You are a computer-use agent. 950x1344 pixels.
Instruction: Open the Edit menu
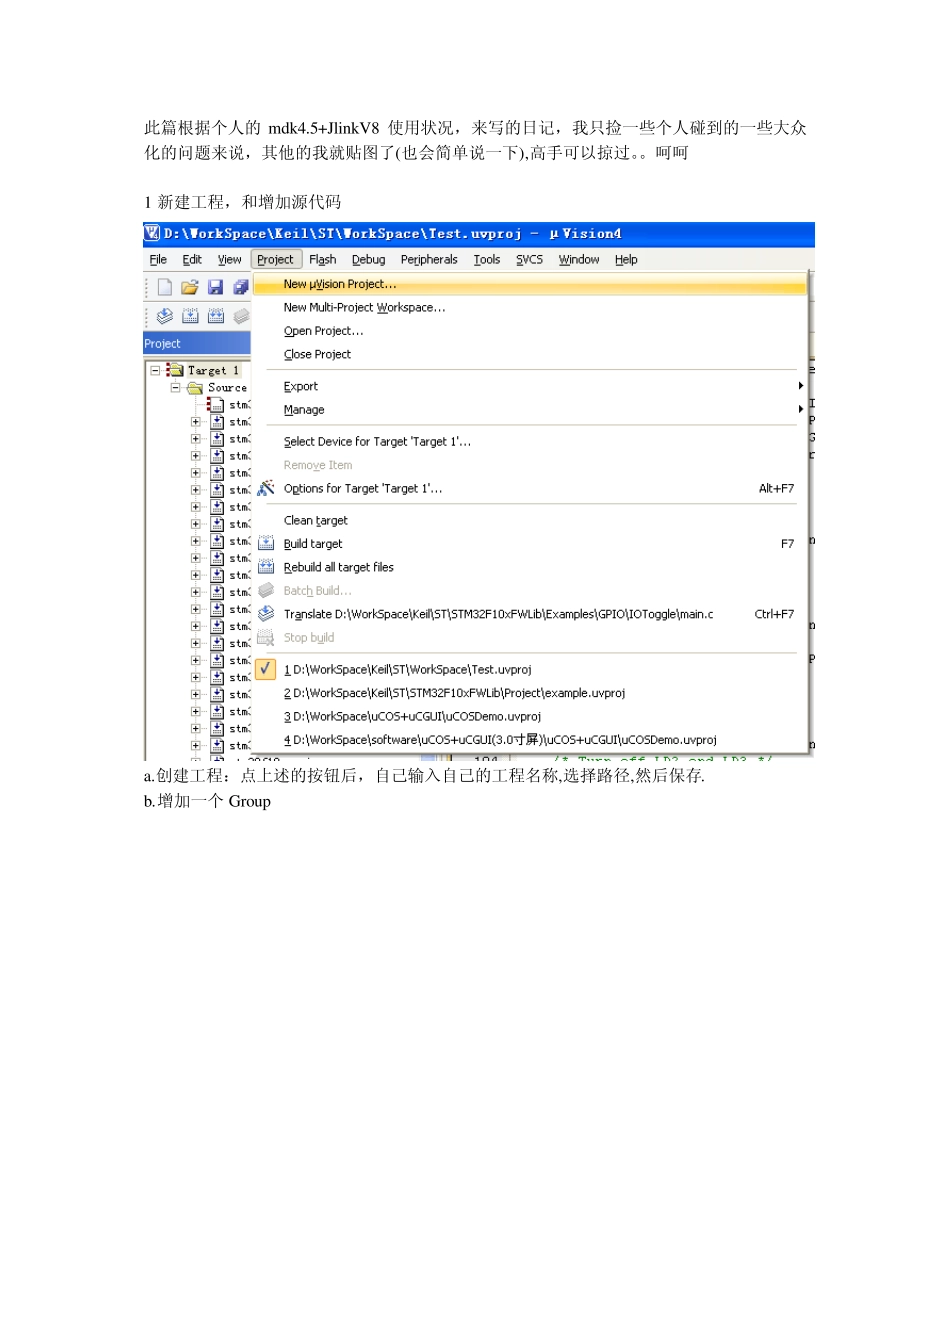192,259
